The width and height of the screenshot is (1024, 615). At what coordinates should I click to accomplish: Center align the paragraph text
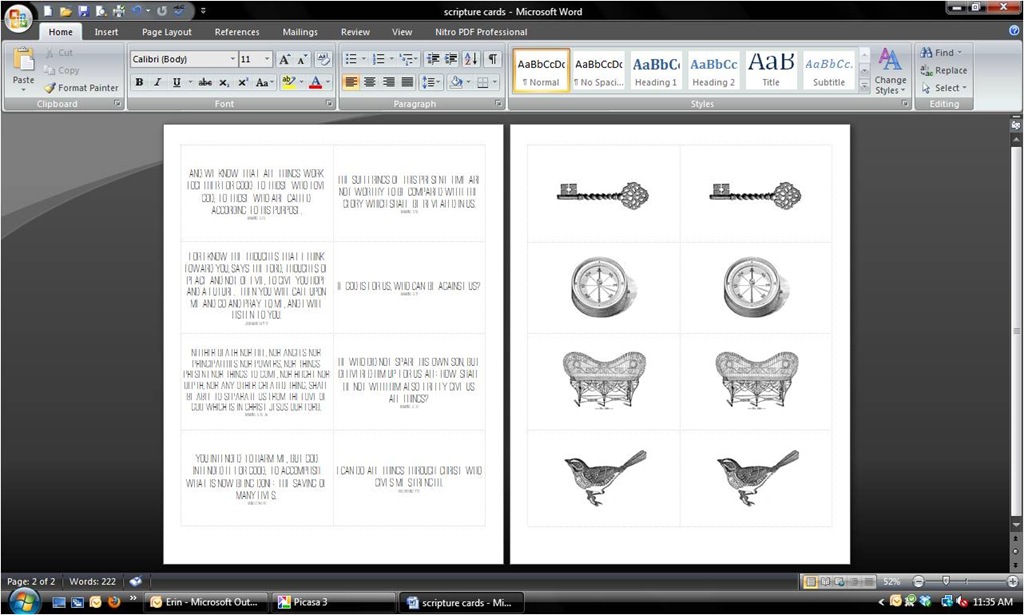(x=370, y=82)
